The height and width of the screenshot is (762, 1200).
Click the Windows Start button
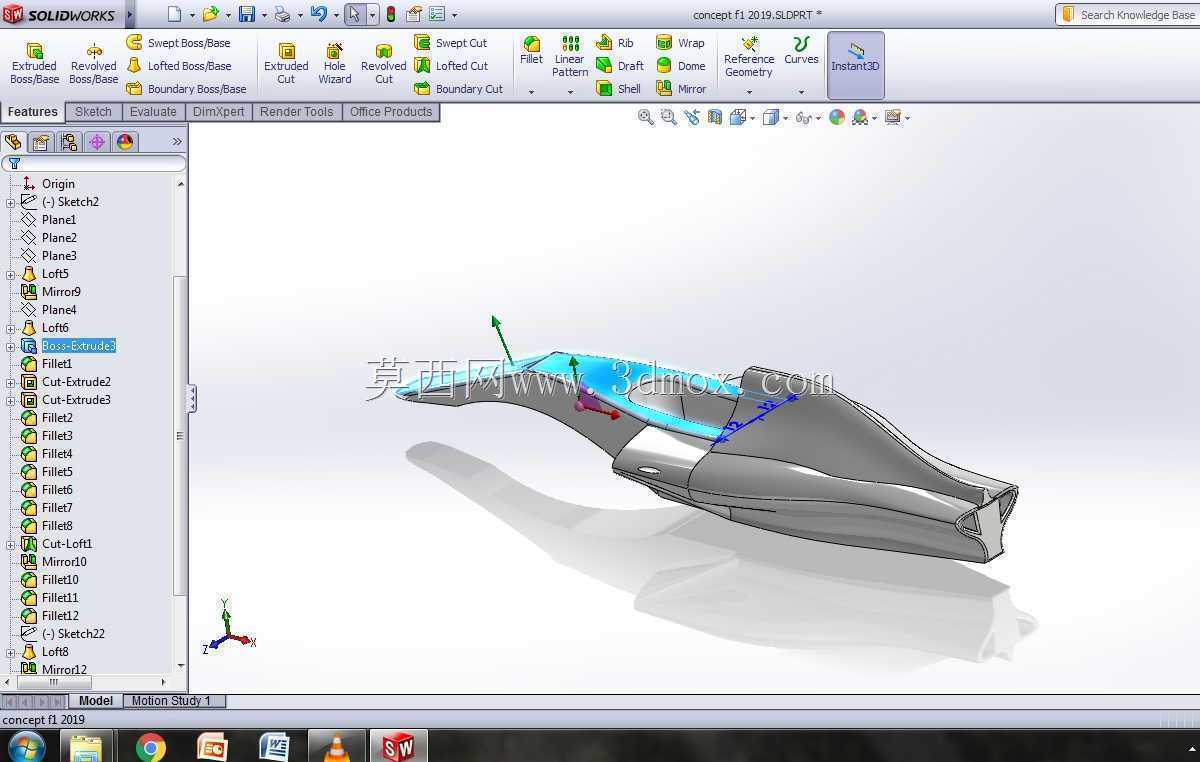(x=25, y=746)
